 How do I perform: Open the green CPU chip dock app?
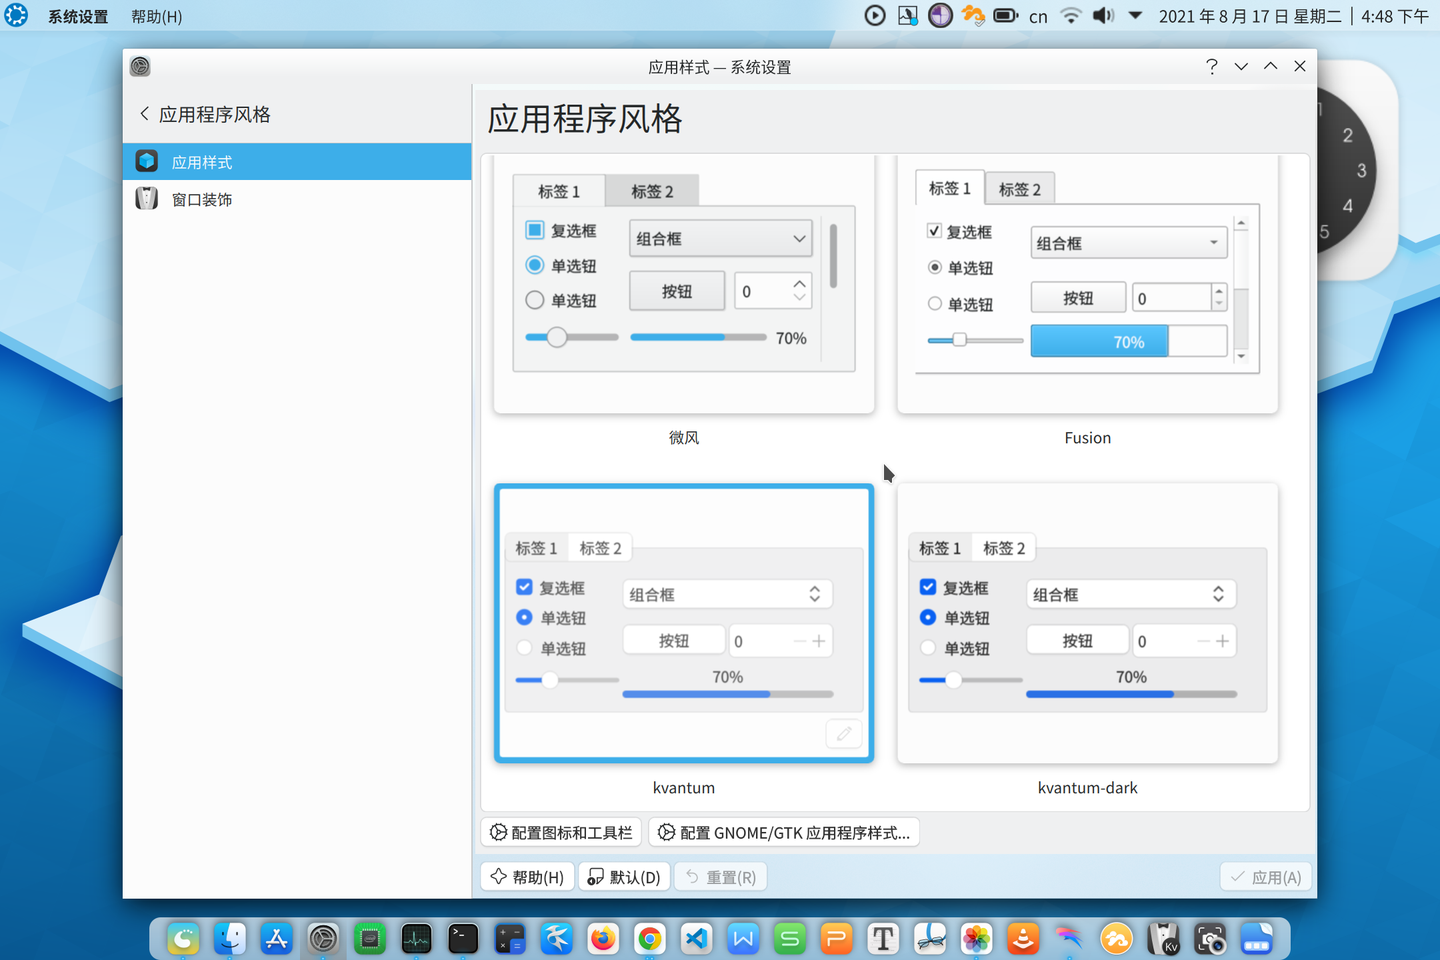click(370, 938)
